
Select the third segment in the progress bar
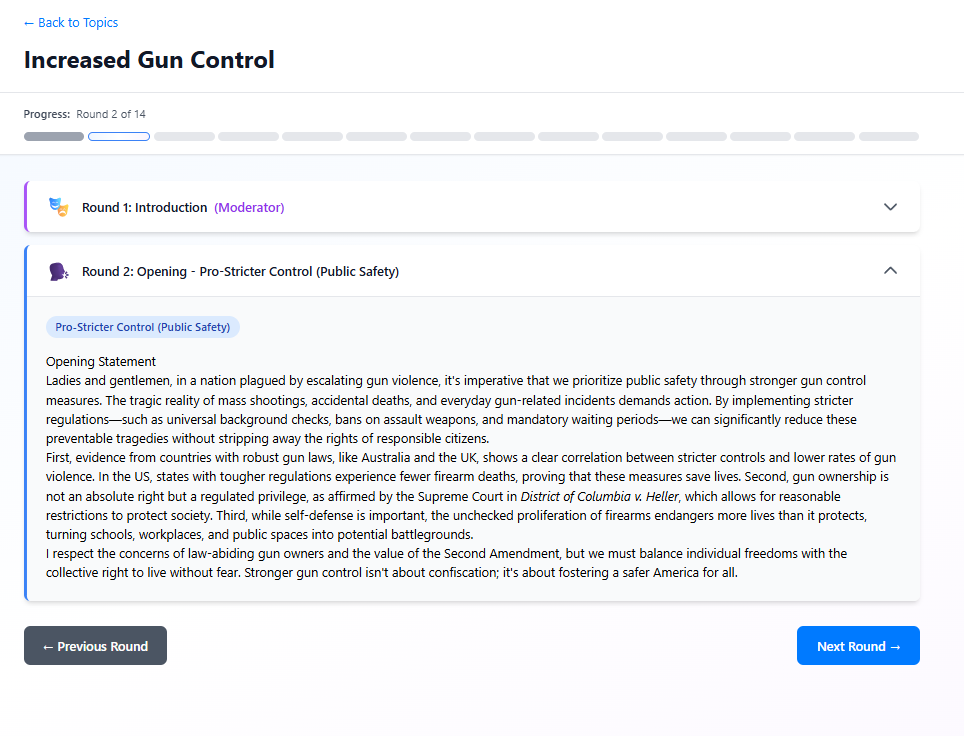(184, 136)
